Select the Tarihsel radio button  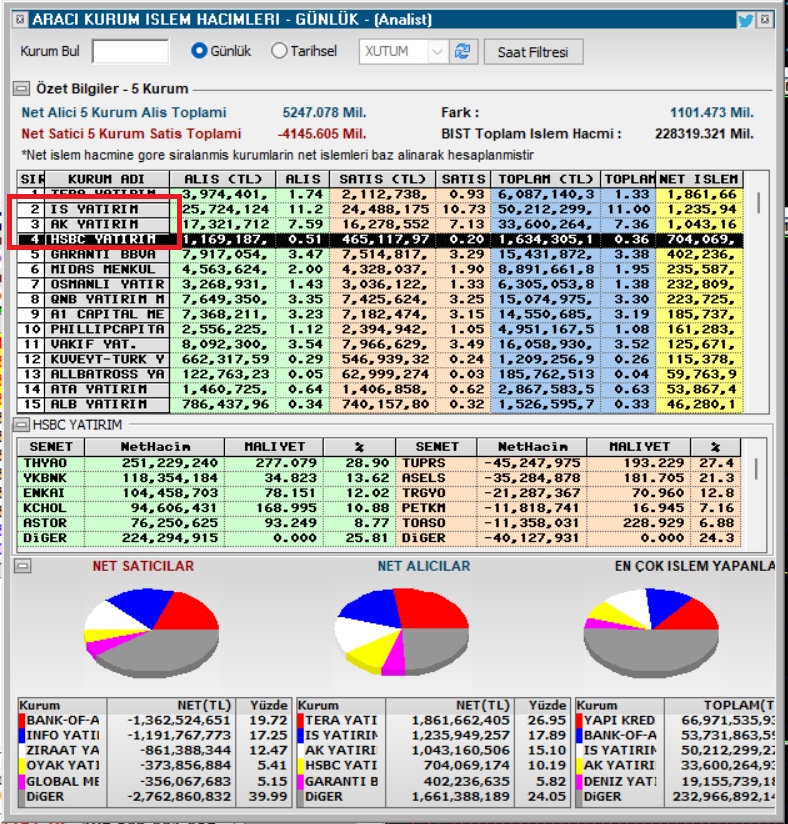coord(279,51)
